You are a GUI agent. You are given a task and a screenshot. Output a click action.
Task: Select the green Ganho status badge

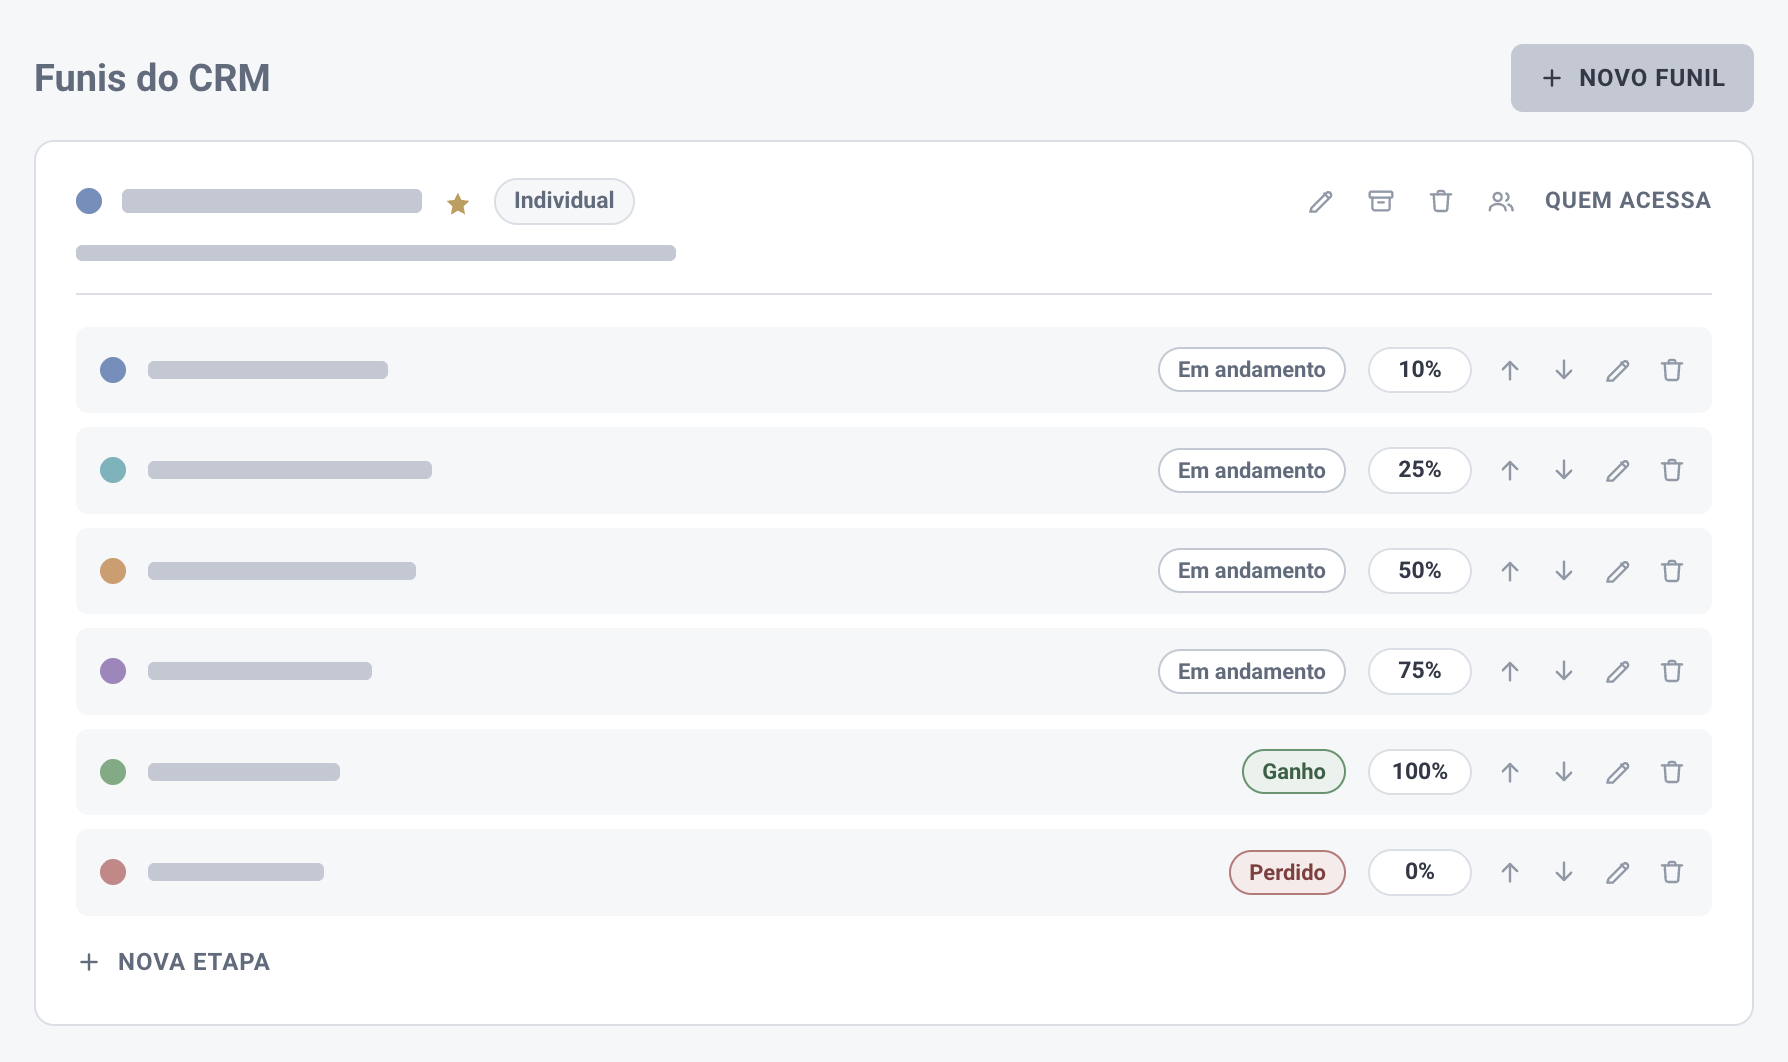[1293, 772]
